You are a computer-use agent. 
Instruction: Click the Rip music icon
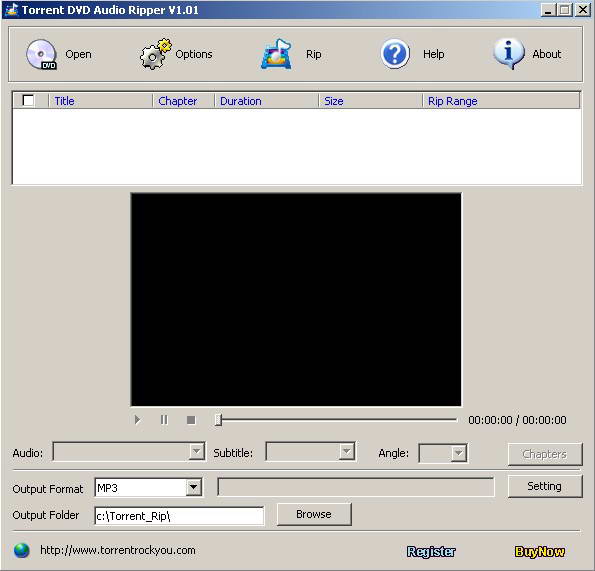click(276, 54)
